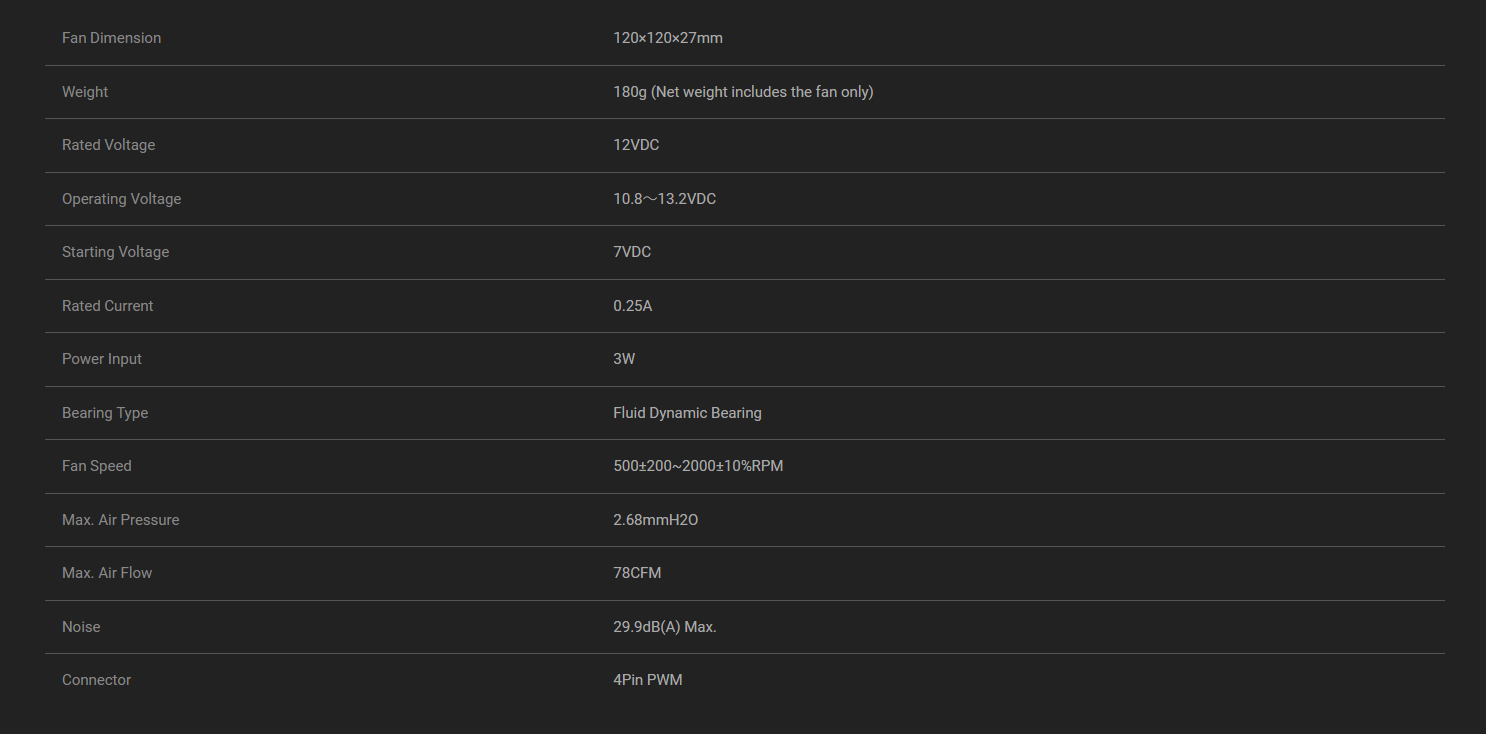Select the 78CFM air flow value
Screen dimensions: 1486x734
637,573
